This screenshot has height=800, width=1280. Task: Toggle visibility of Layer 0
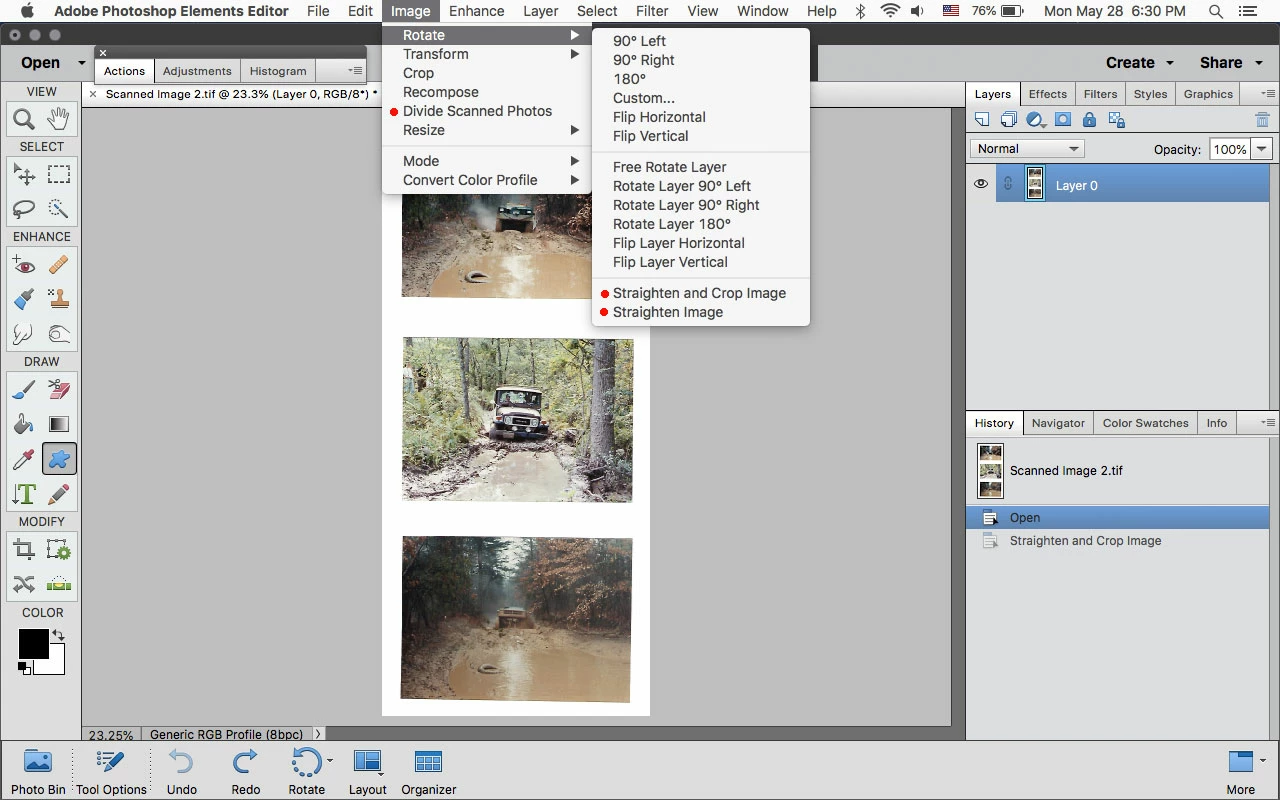[981, 184]
